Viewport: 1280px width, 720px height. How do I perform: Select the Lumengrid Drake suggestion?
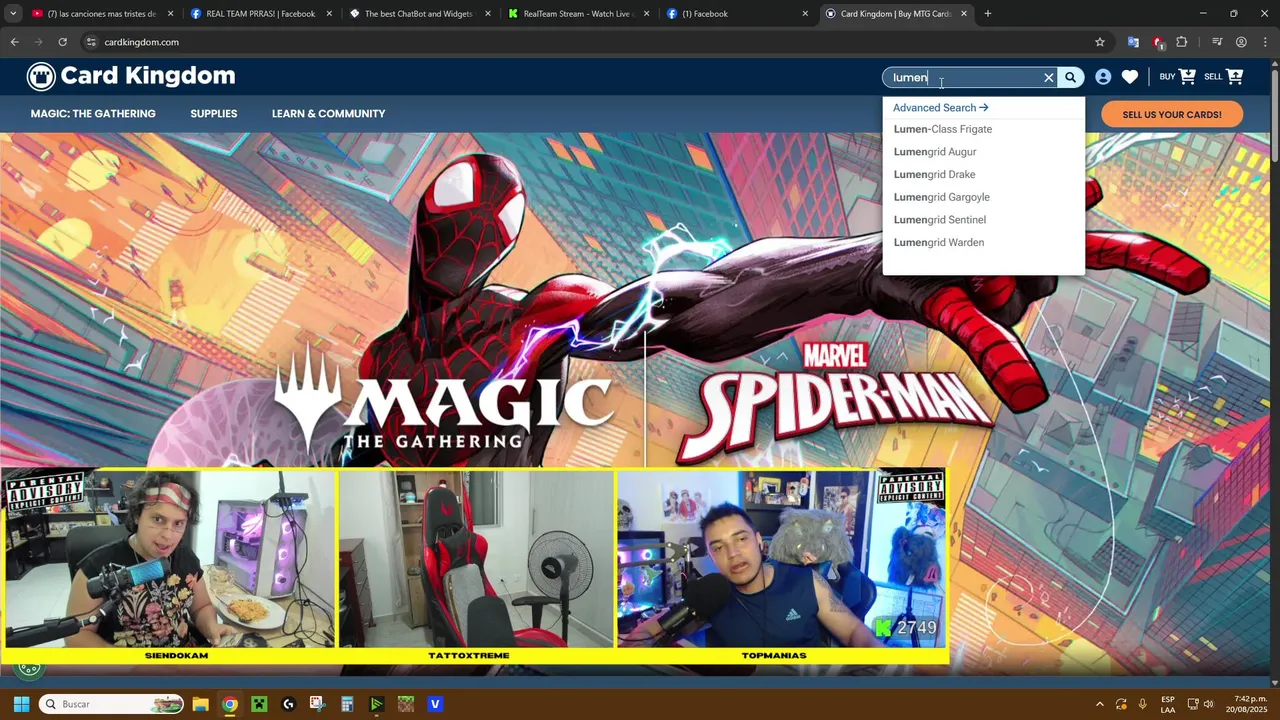(934, 174)
